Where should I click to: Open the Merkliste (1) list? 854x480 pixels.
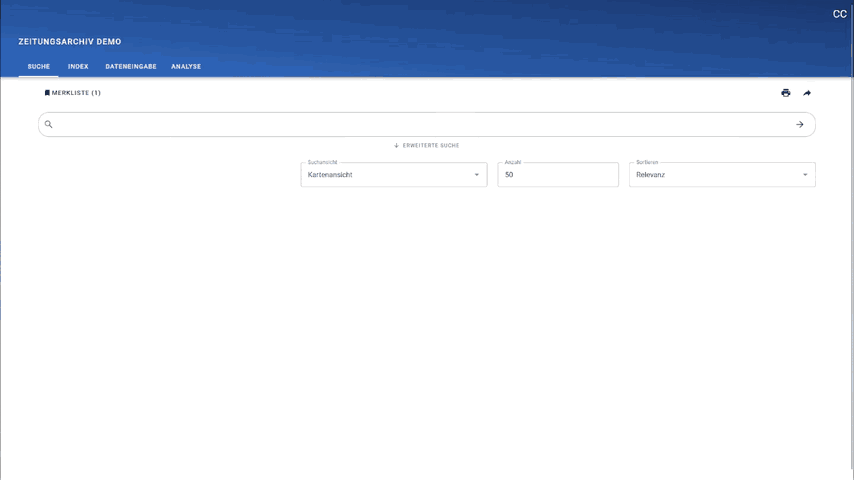[x=76, y=93]
